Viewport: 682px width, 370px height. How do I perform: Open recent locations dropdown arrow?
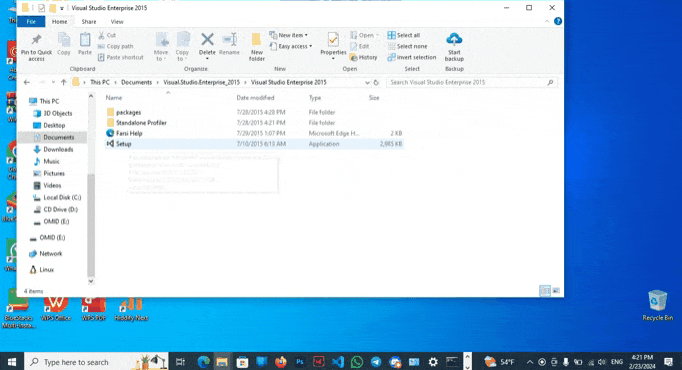click(x=53, y=82)
